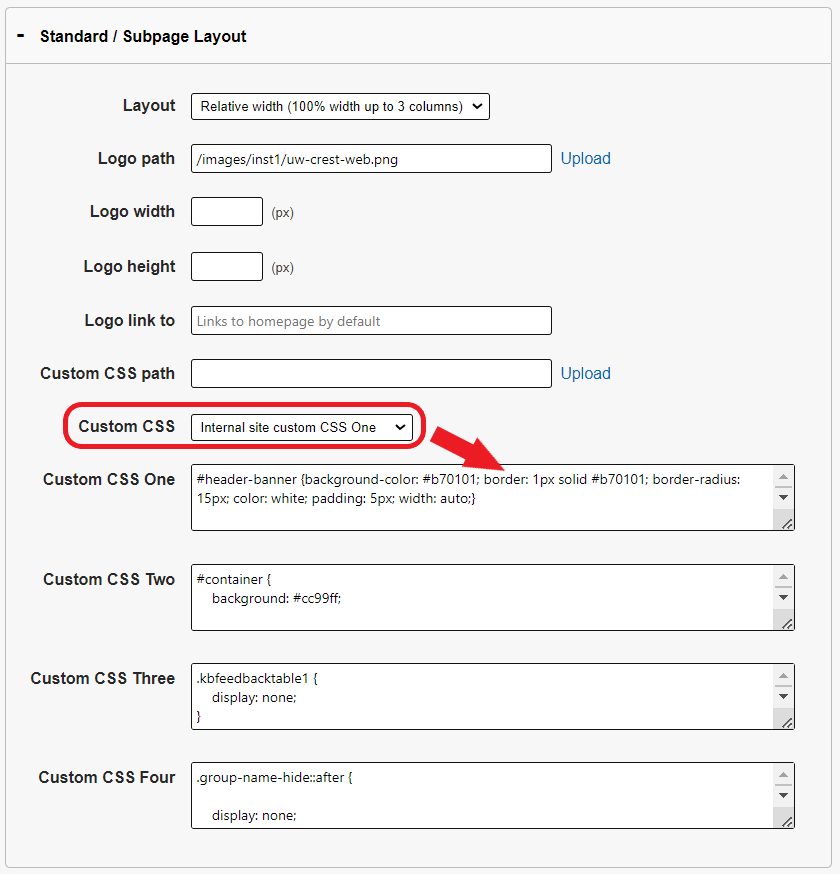Open the Custom CSS dropdown

302,428
